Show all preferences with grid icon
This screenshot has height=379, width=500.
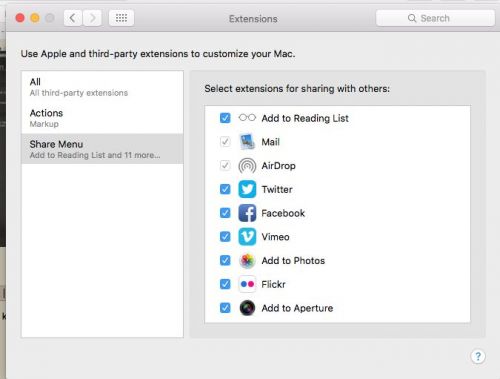click(121, 18)
